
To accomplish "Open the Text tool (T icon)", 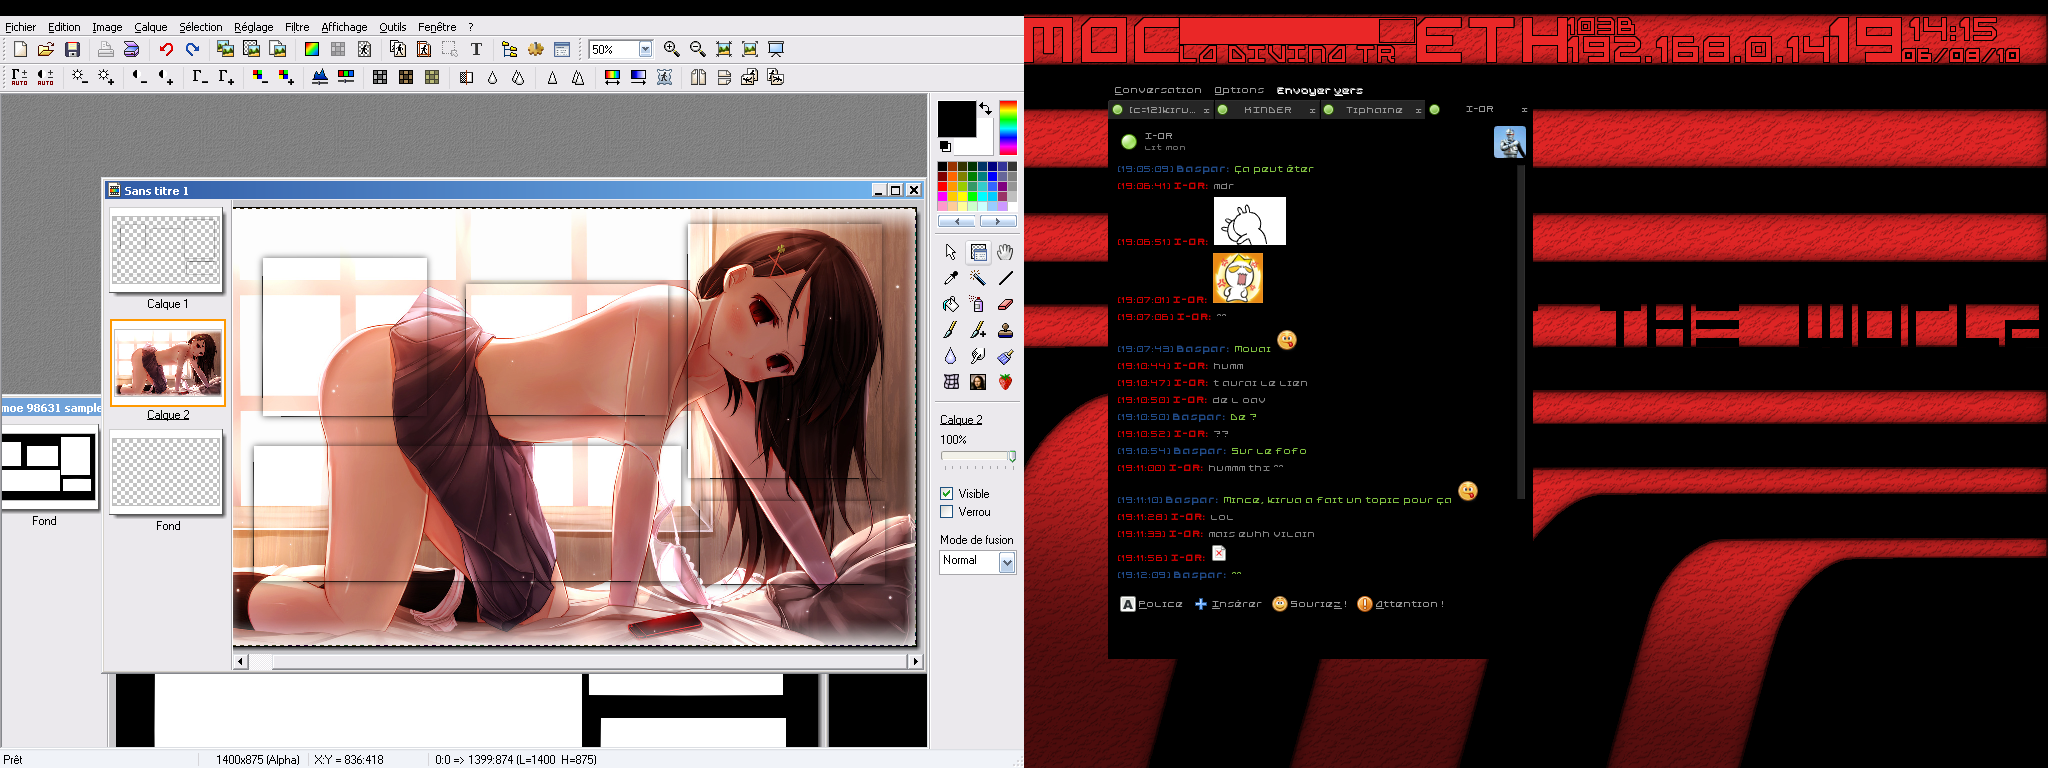I will tap(476, 49).
